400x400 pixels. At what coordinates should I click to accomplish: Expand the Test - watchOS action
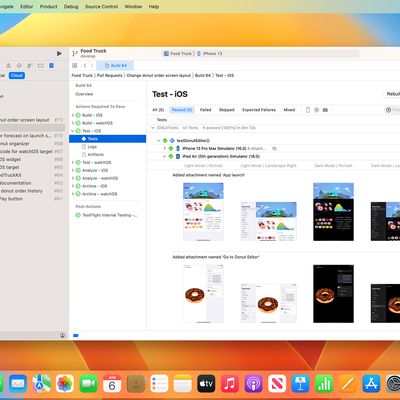point(73,162)
